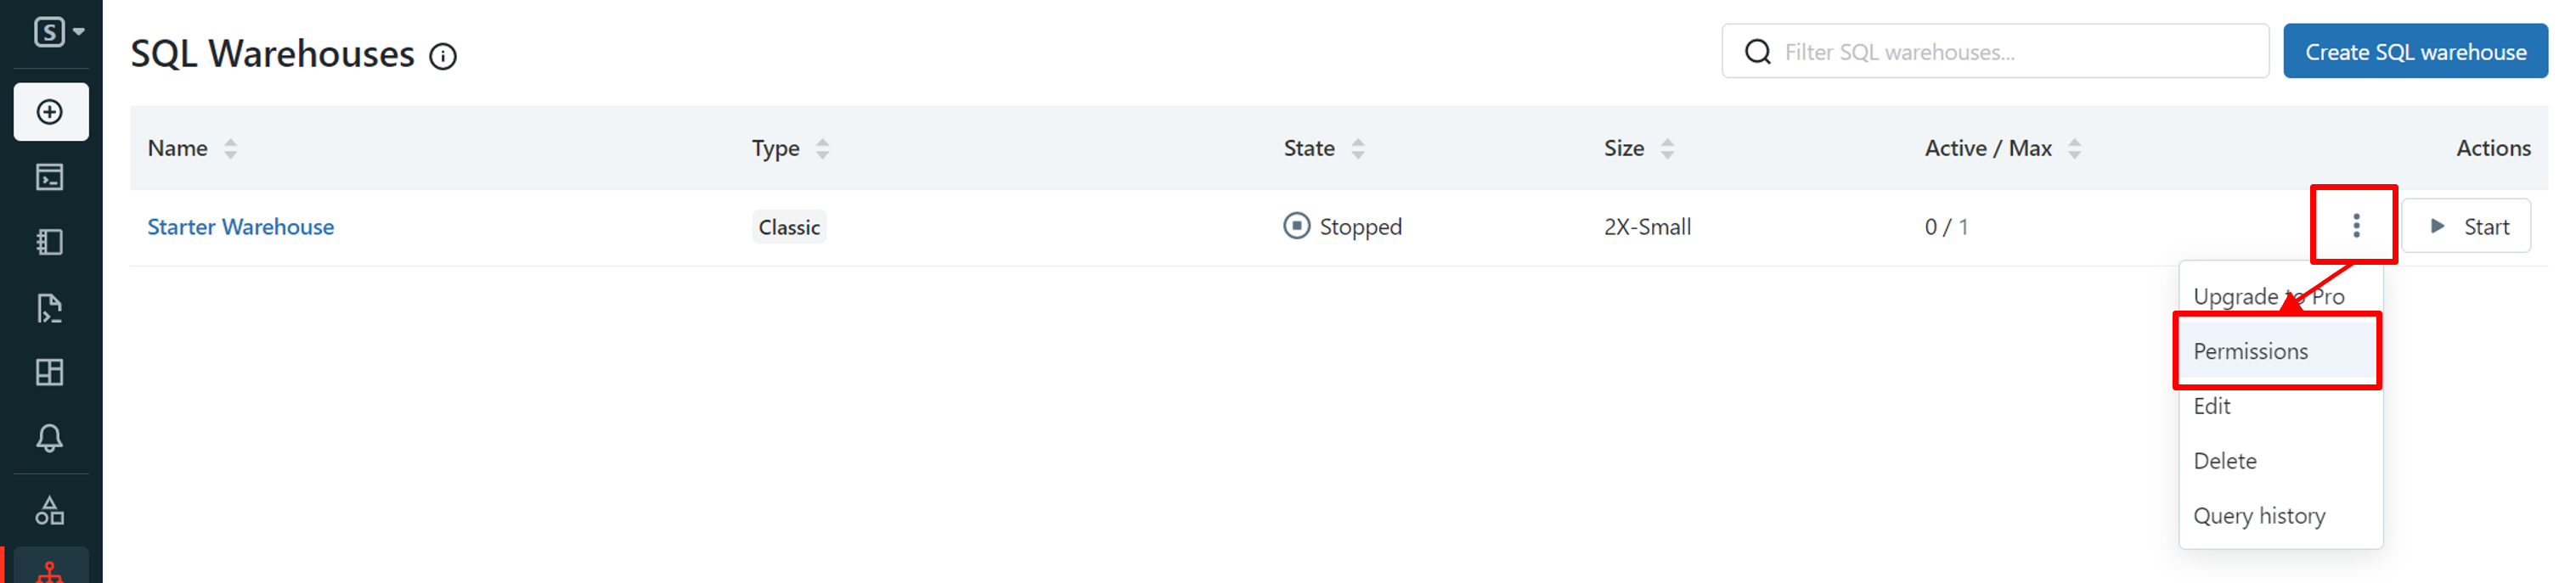Sort the table by Name column
This screenshot has height=583, width=2576.
[230, 149]
